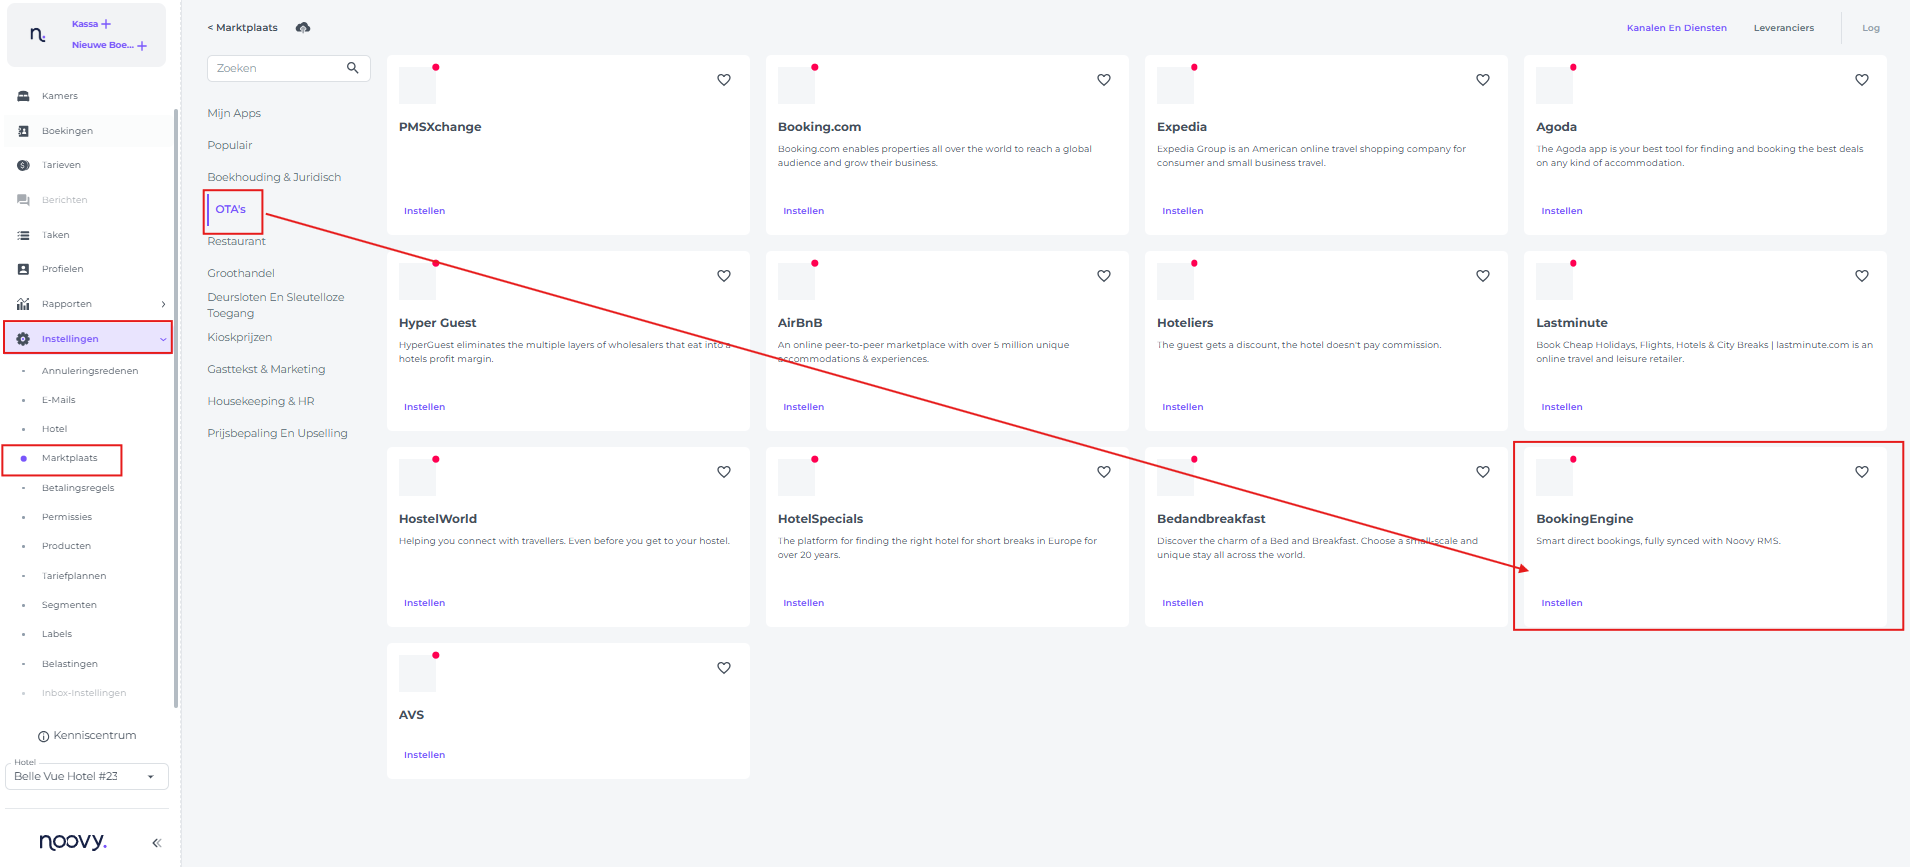1910x867 pixels.
Task: Open the Belle Vue Hotel #23 dropdown
Action: coord(87,776)
